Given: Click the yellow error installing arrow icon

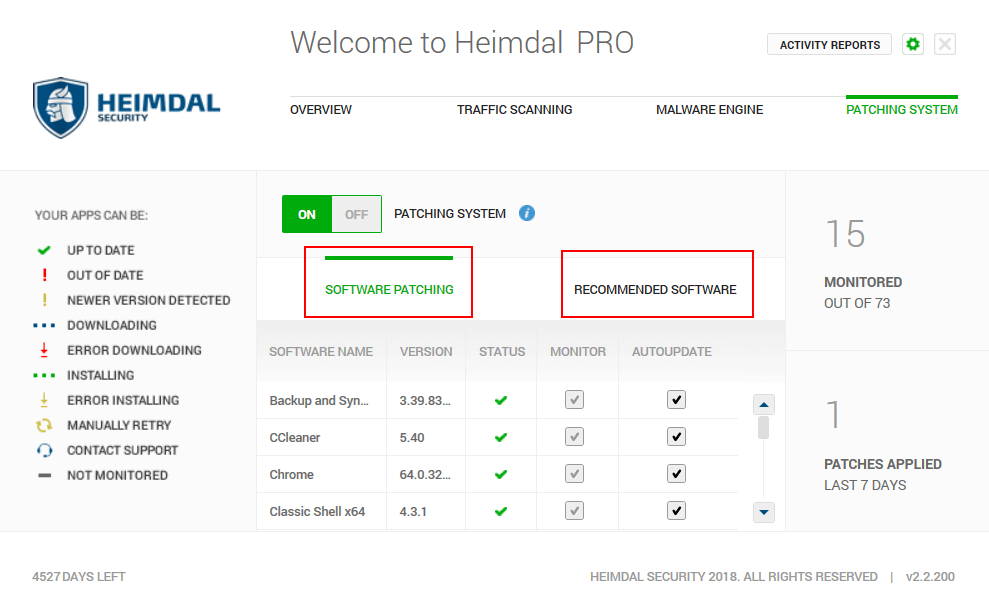Looking at the screenshot, I should point(44,400).
